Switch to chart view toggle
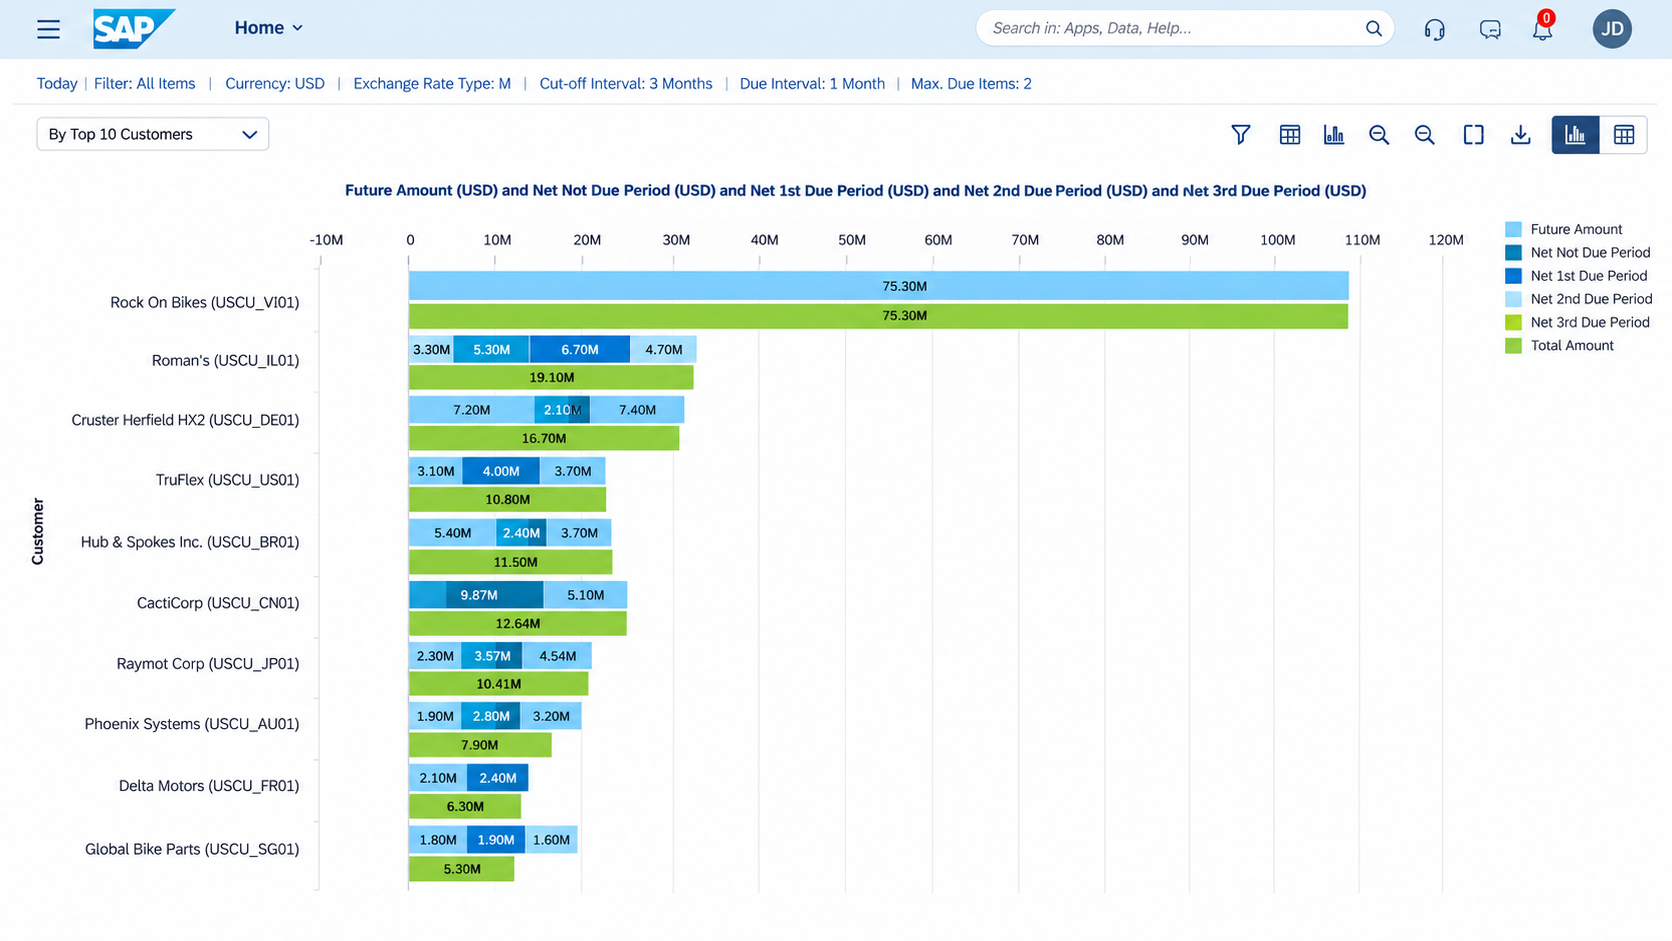This screenshot has width=1672, height=941. coord(1576,135)
